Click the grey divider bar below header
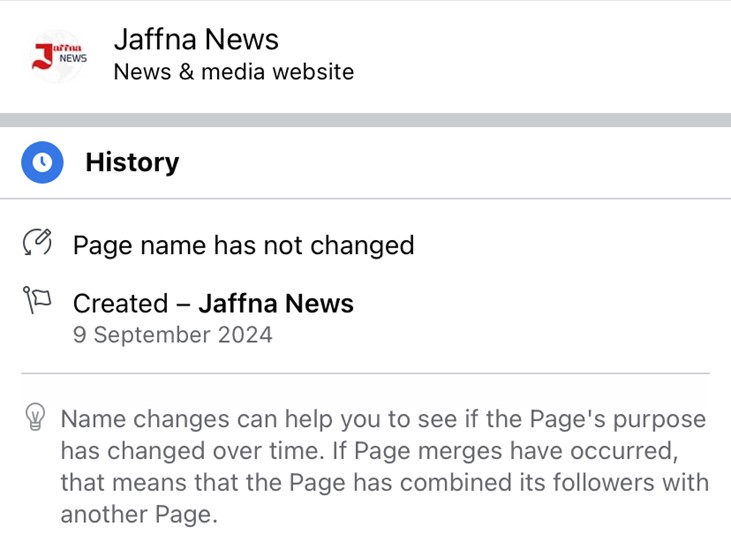The image size is (731, 557). tap(366, 120)
